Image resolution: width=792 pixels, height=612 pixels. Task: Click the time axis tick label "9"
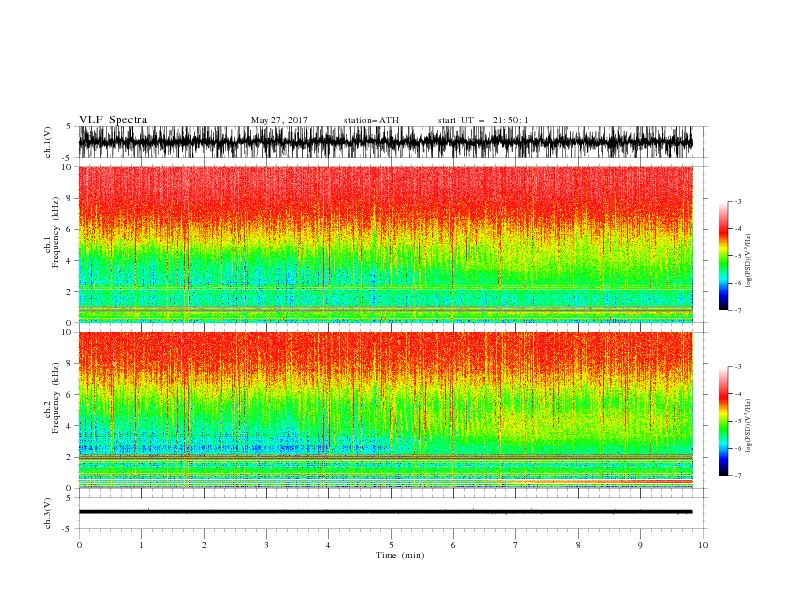pos(640,545)
